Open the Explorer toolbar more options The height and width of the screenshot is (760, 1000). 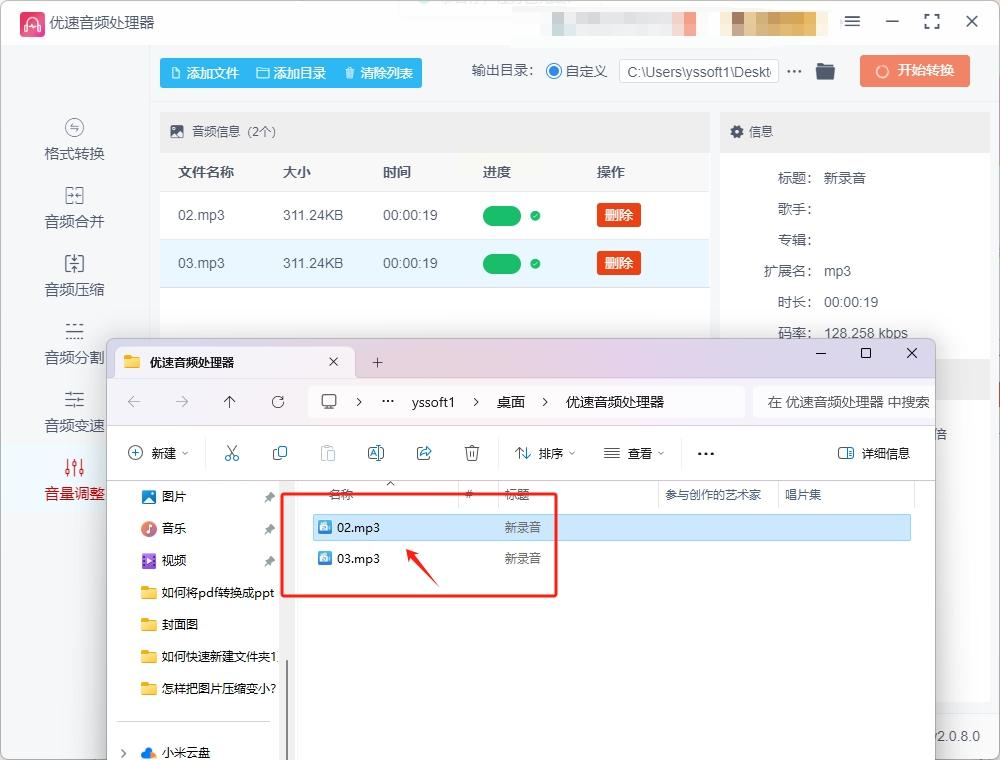click(x=706, y=453)
